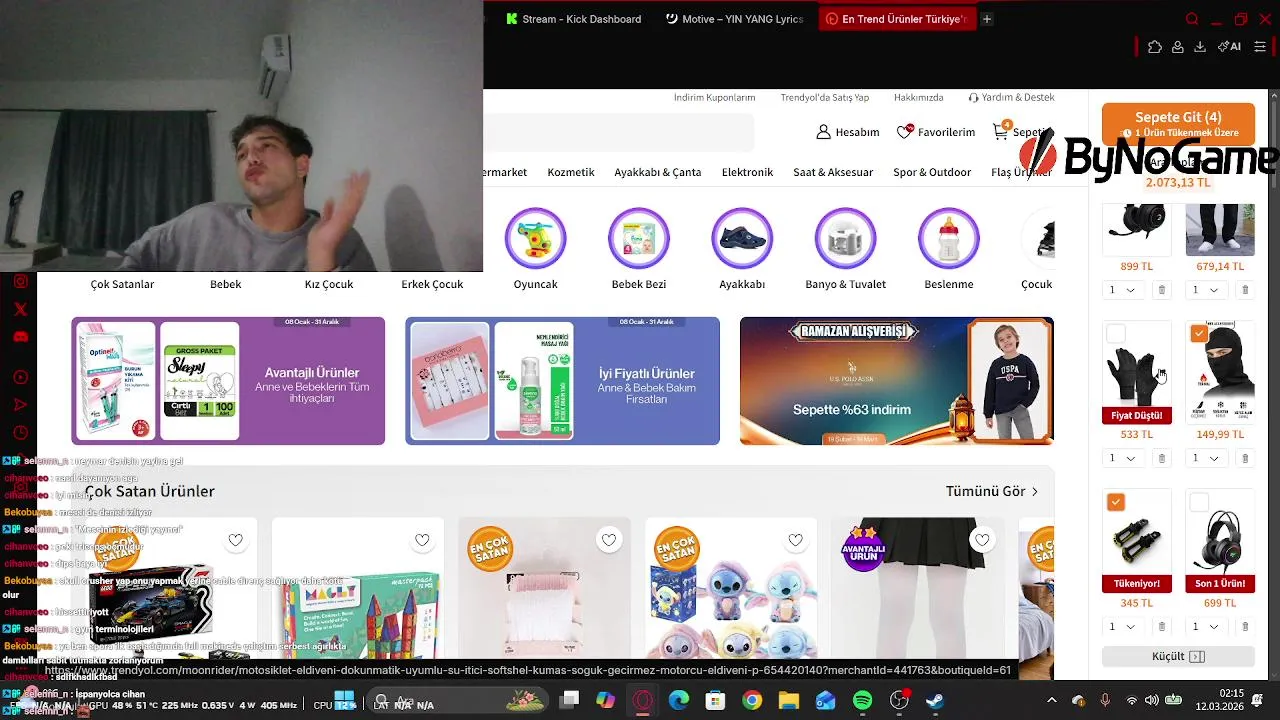Open the Oyuncak category circle
The height and width of the screenshot is (720, 1280).
coord(536,239)
